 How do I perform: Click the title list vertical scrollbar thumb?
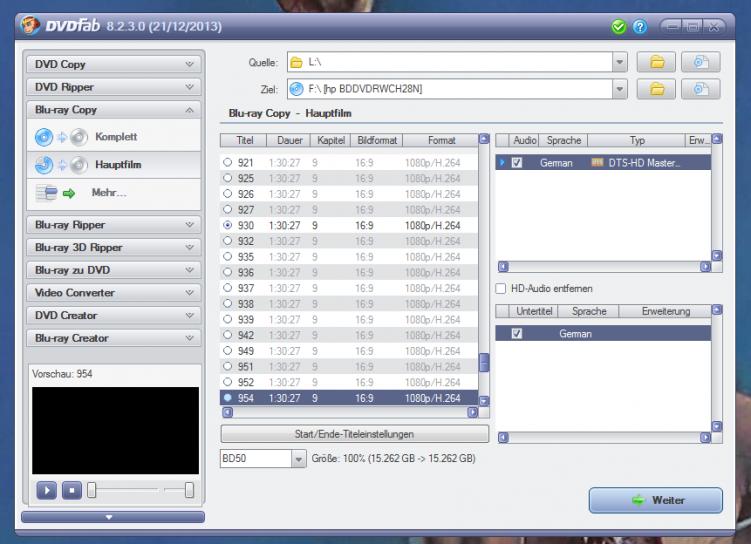pos(484,363)
